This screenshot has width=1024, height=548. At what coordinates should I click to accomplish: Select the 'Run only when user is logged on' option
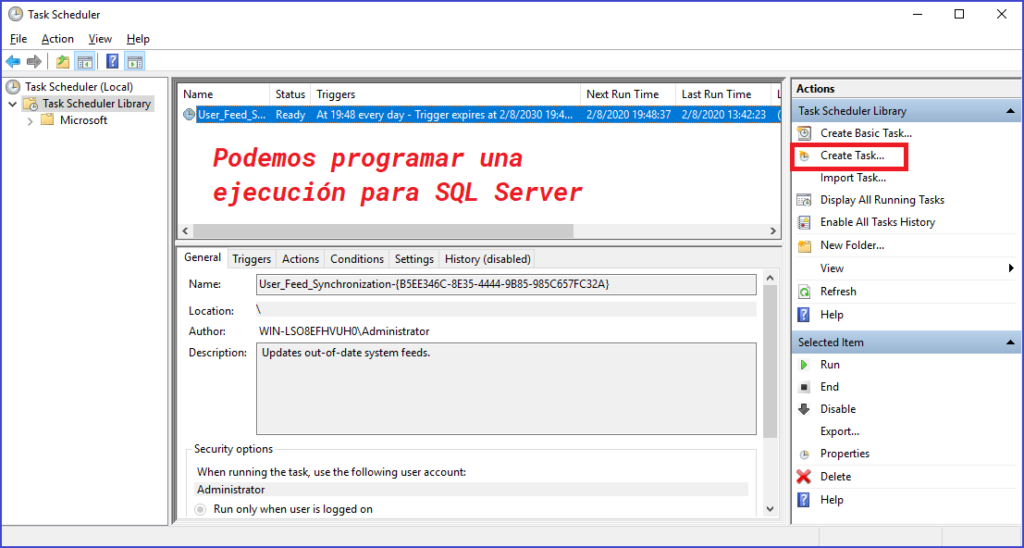201,509
